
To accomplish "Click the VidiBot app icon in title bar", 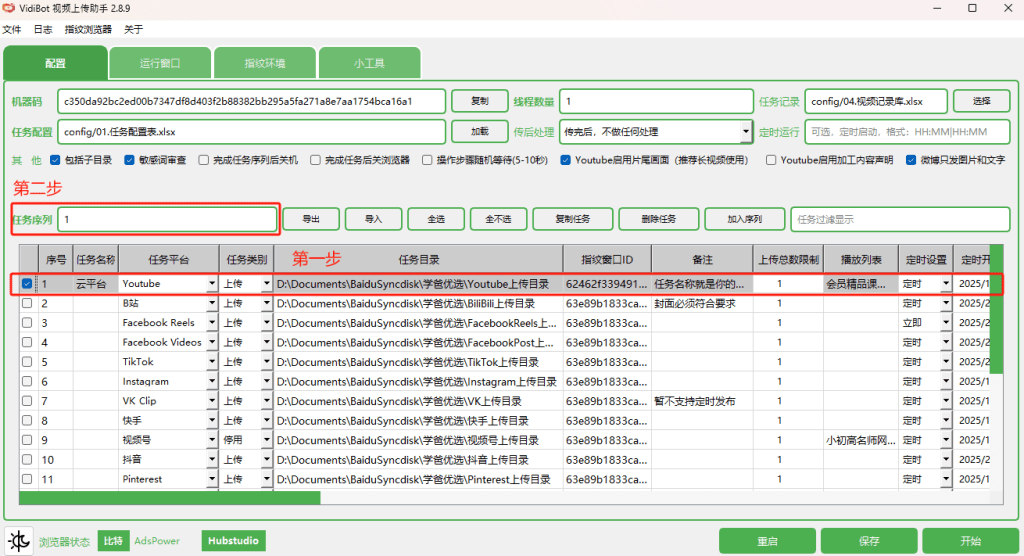I will (x=11, y=8).
